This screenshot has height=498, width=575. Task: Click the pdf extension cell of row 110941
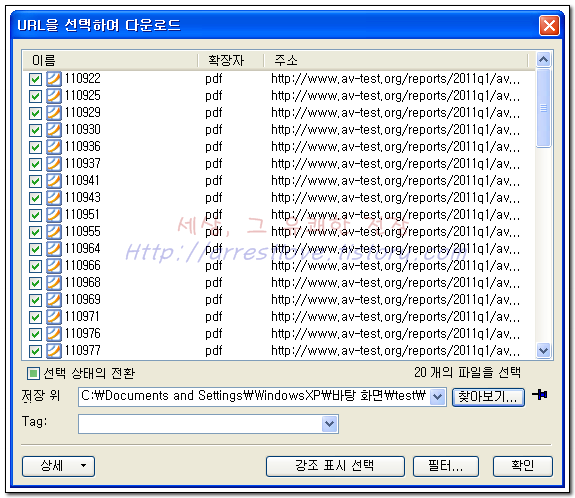pyautogui.click(x=214, y=181)
